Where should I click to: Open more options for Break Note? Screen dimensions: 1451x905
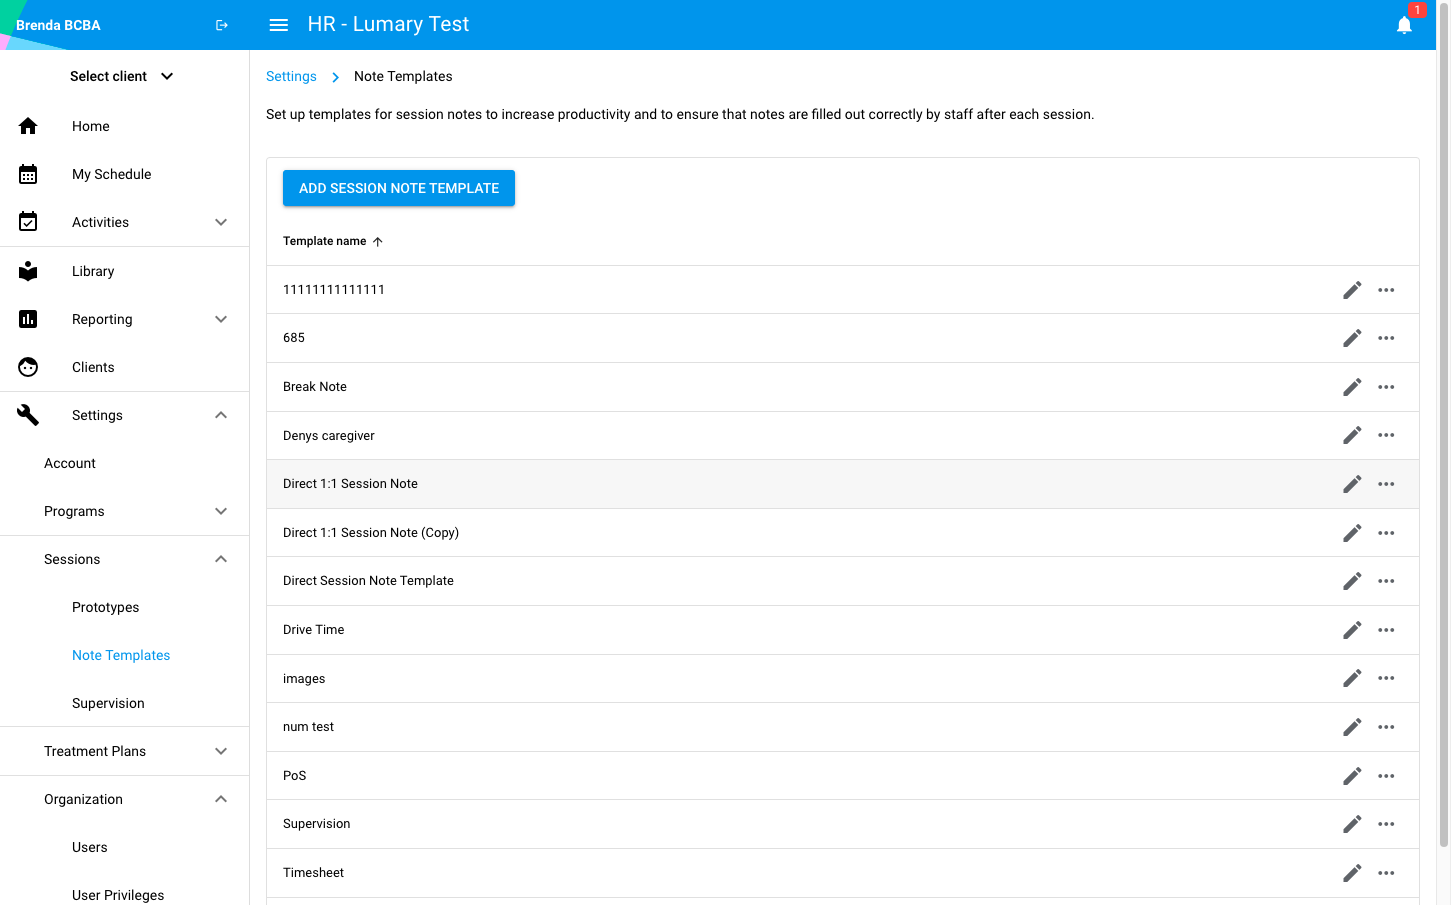coord(1386,387)
